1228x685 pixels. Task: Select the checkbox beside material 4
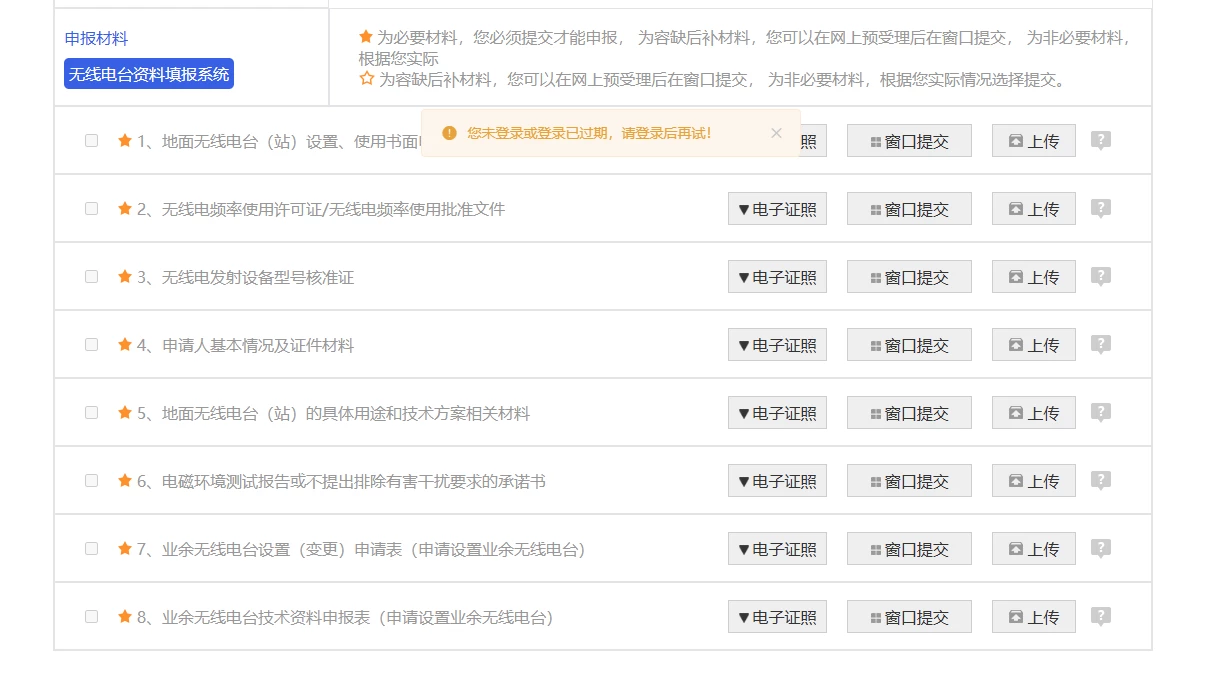[x=91, y=344]
